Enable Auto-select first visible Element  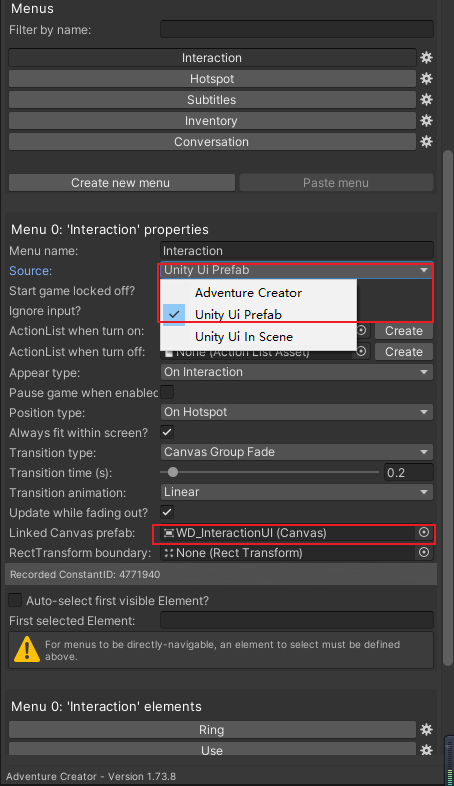click(16, 600)
